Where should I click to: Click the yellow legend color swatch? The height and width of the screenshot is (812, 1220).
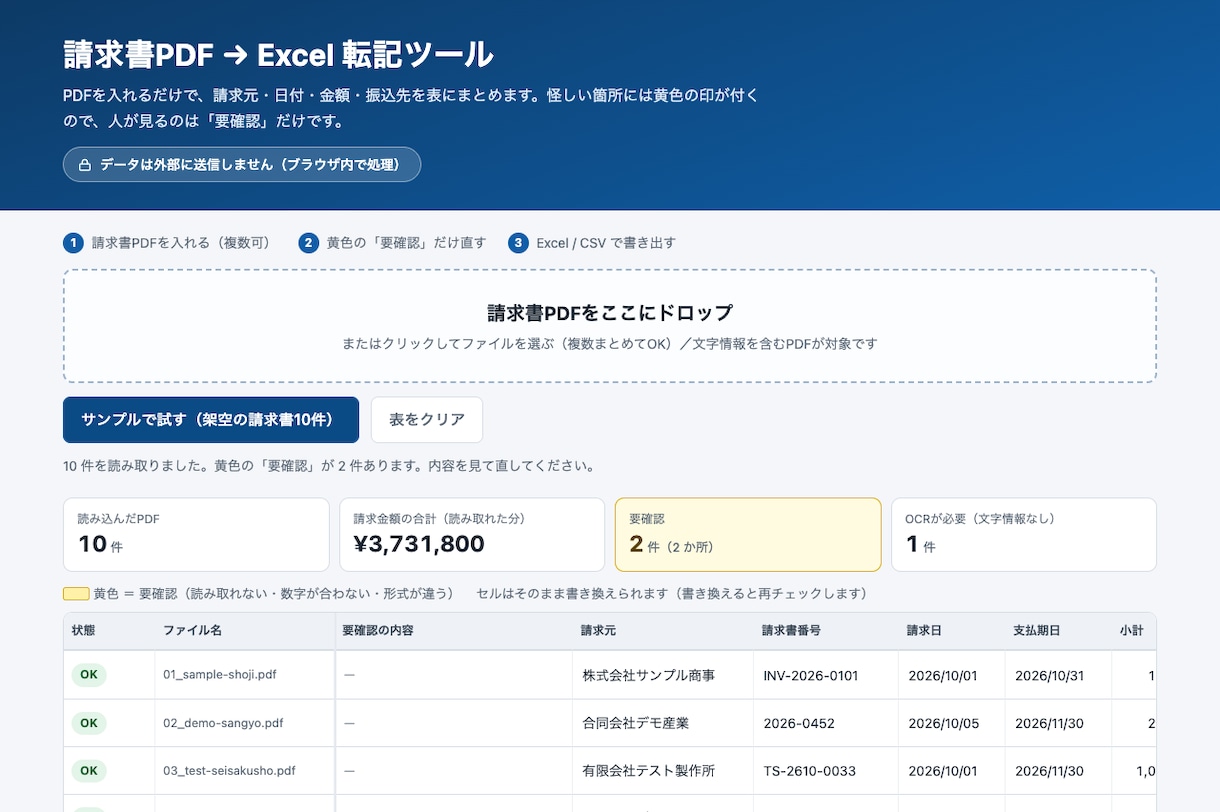click(76, 594)
